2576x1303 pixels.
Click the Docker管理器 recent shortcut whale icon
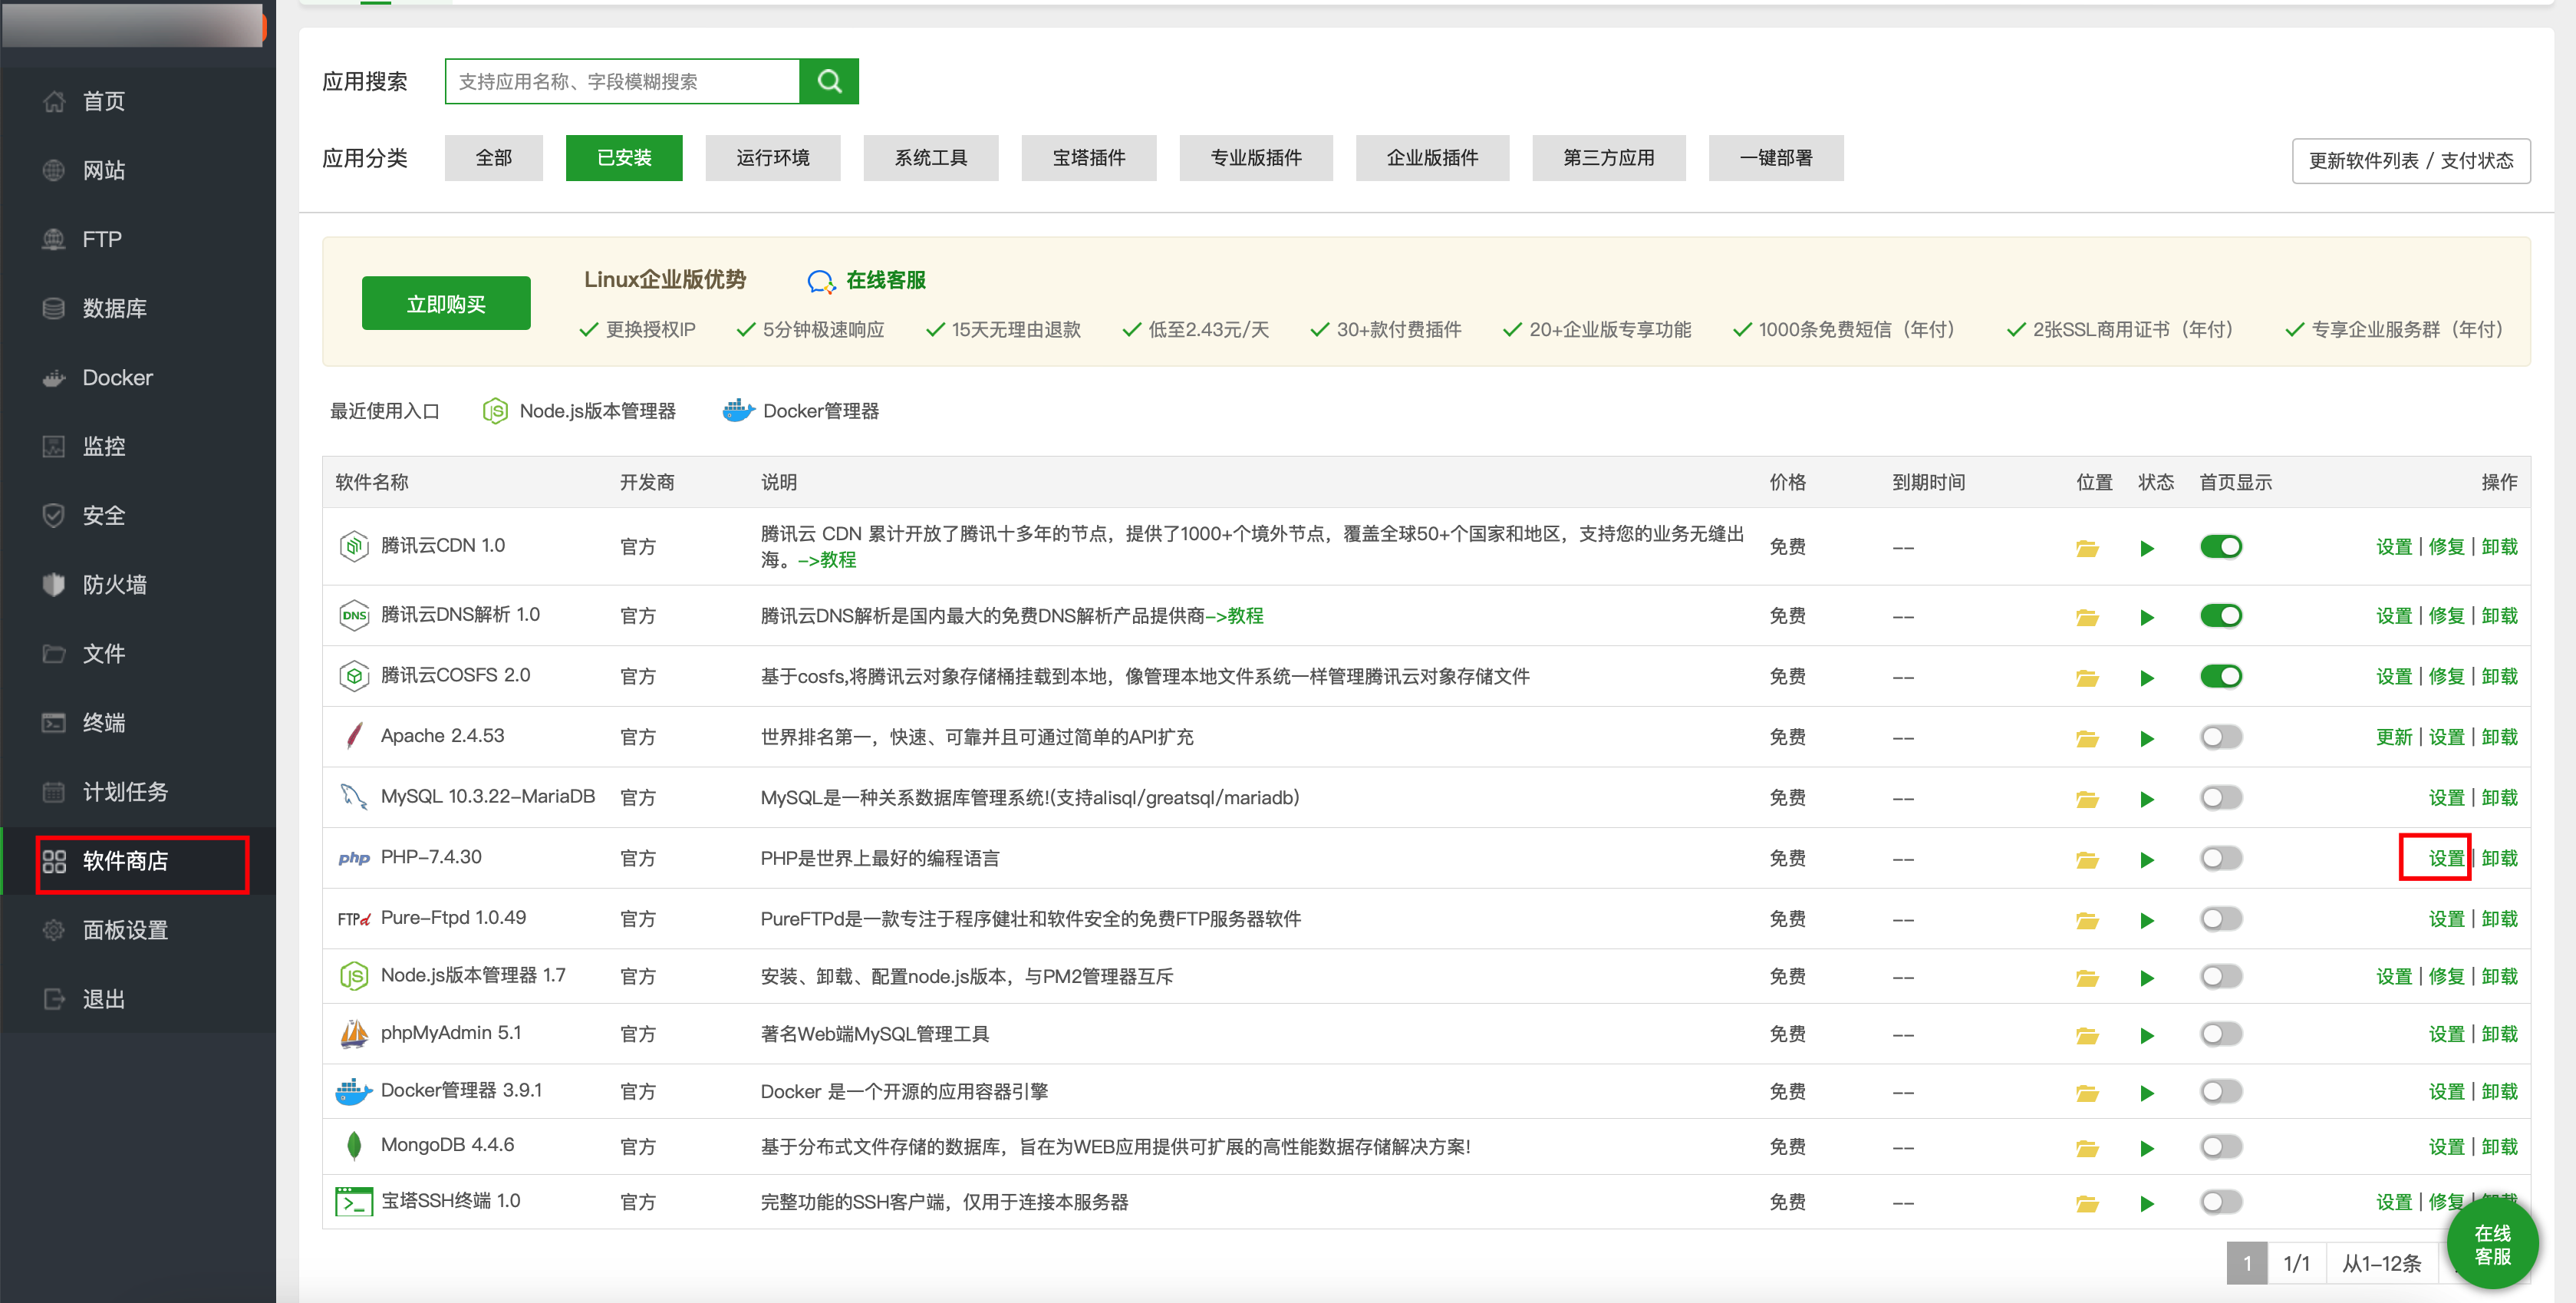click(x=737, y=411)
